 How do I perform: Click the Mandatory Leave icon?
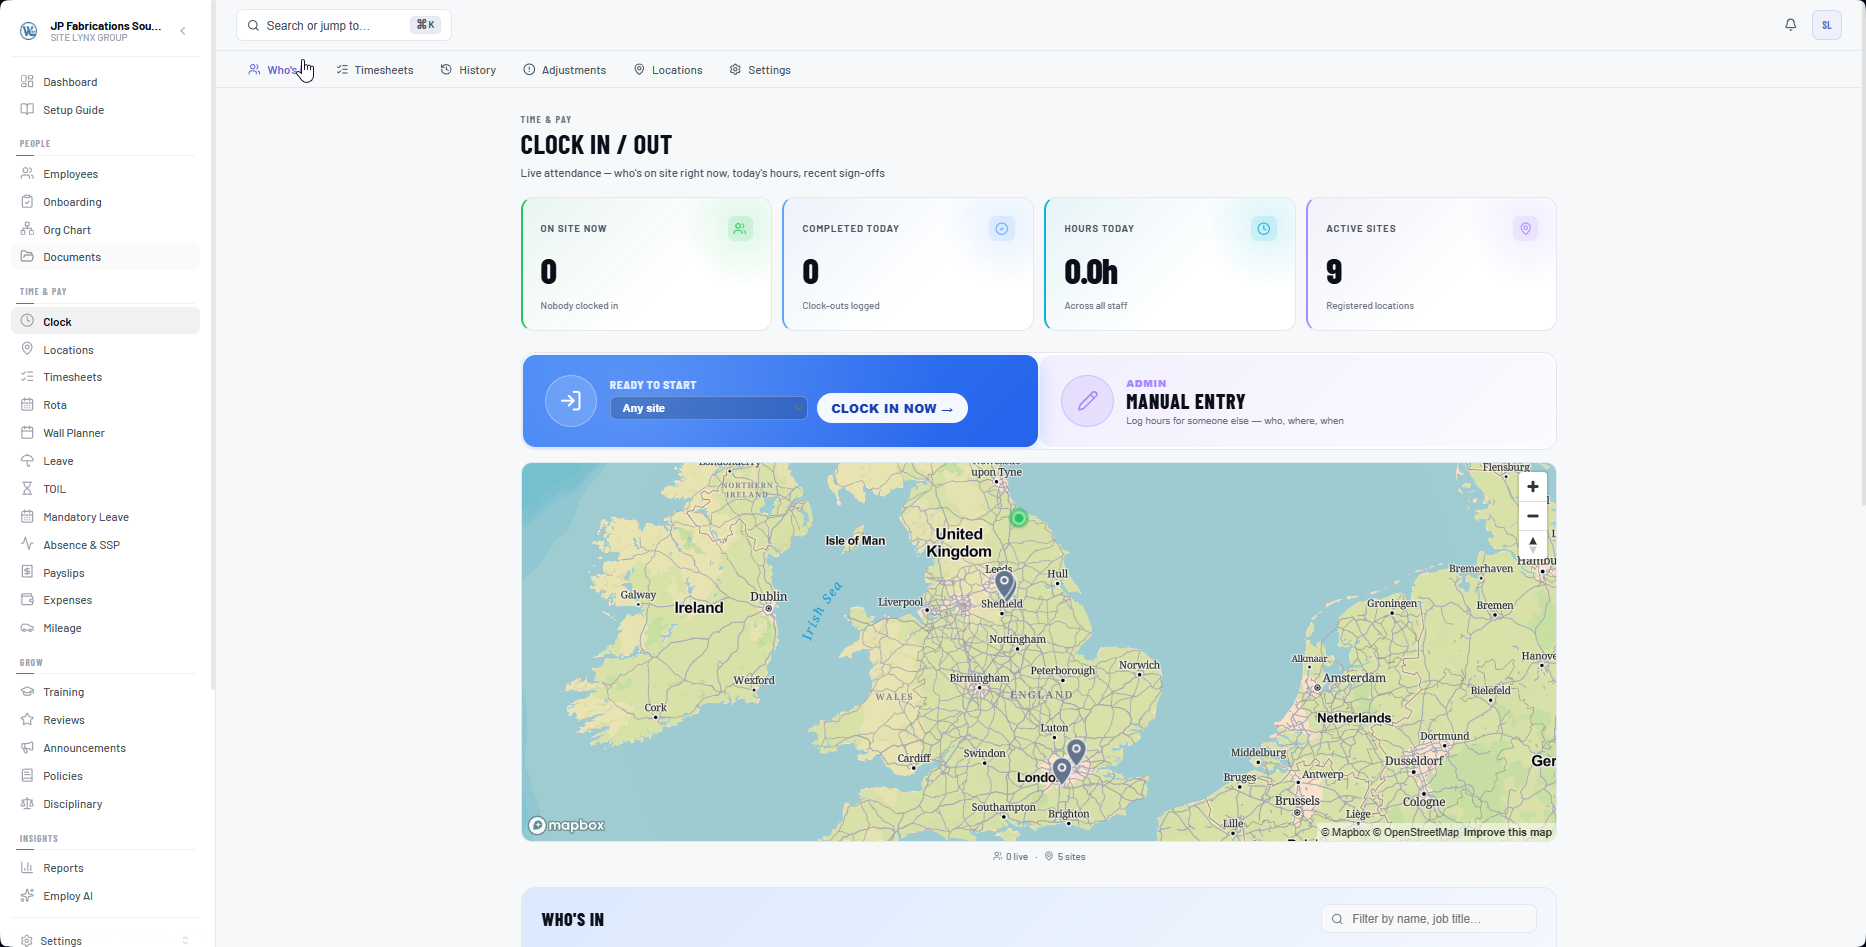(27, 517)
